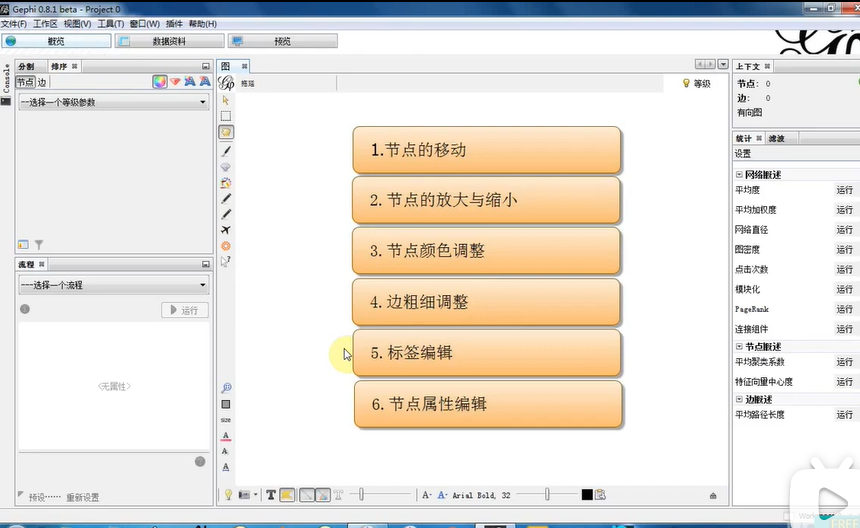Screen dimensions: 860x528
Task: Toggle the light bulb background at bottom toolbar
Action: 228,495
